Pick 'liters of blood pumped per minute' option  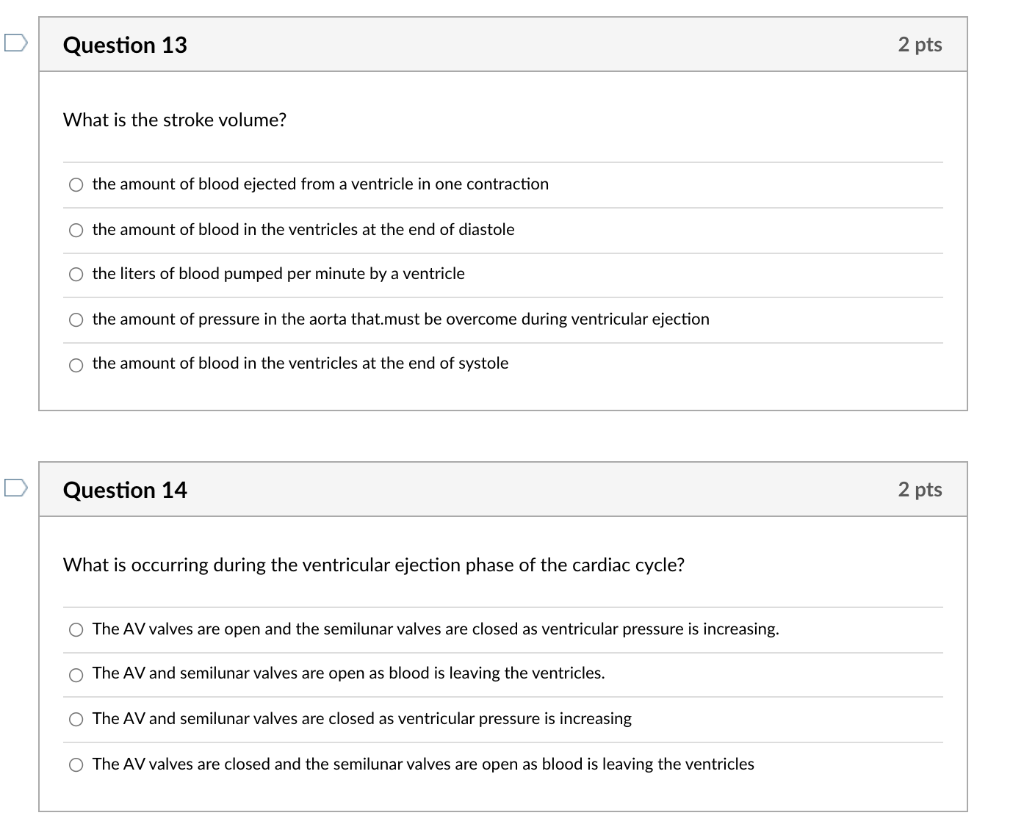(76, 274)
